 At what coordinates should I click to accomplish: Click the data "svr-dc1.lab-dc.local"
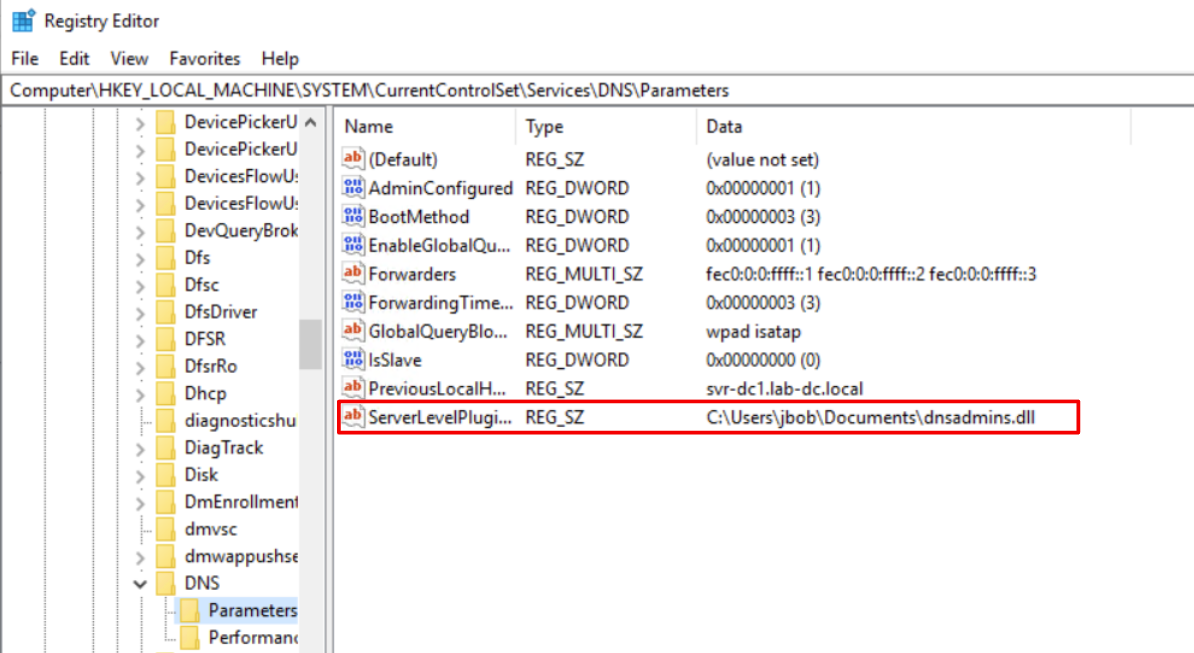pos(784,389)
